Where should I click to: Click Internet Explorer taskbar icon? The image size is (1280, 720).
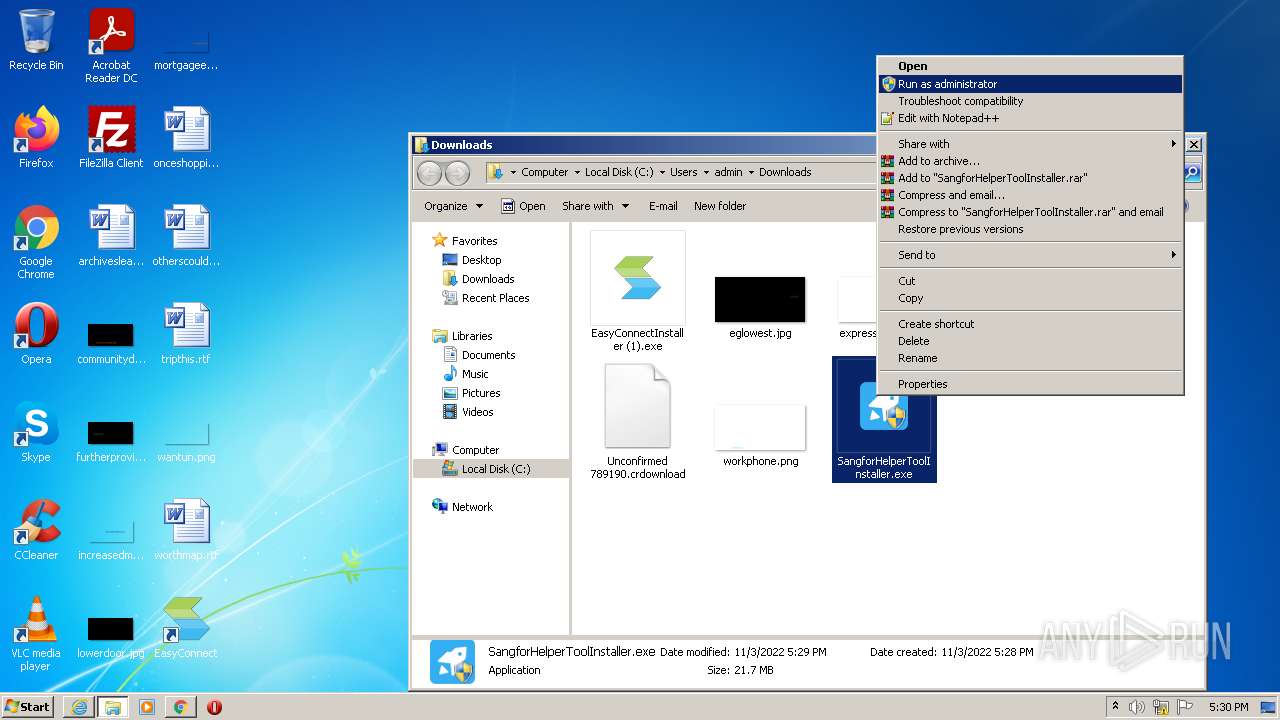point(79,707)
